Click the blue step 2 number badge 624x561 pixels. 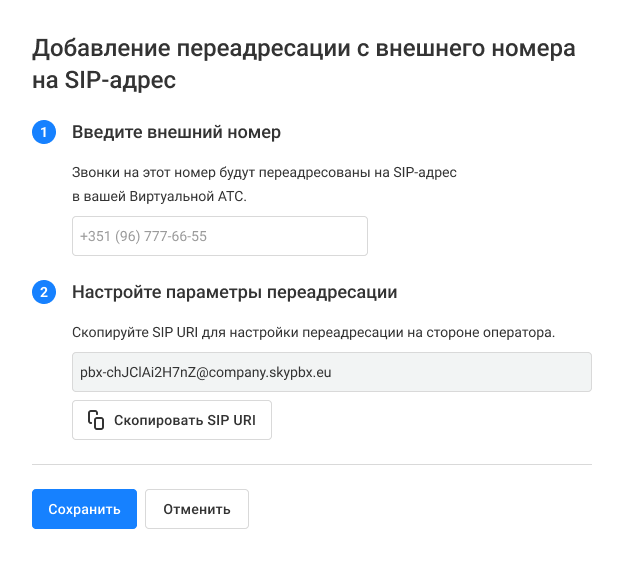pos(44,293)
